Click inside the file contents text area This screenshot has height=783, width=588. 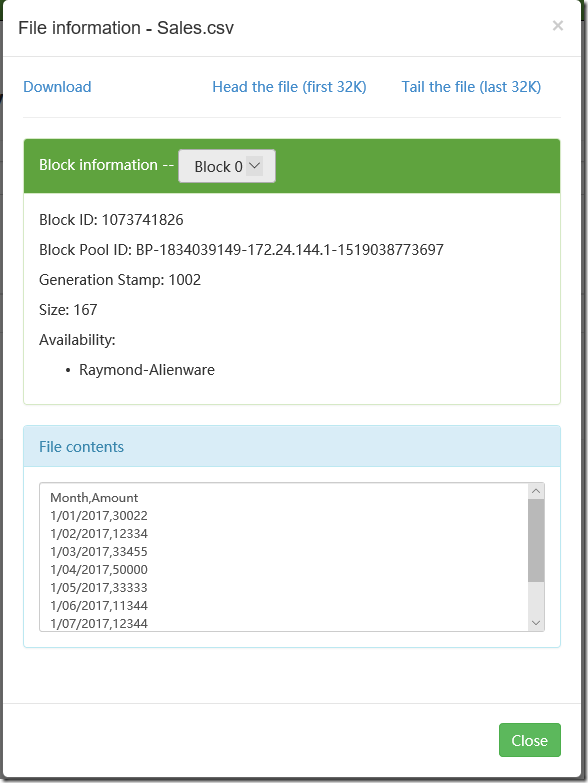pyautogui.click(x=284, y=557)
